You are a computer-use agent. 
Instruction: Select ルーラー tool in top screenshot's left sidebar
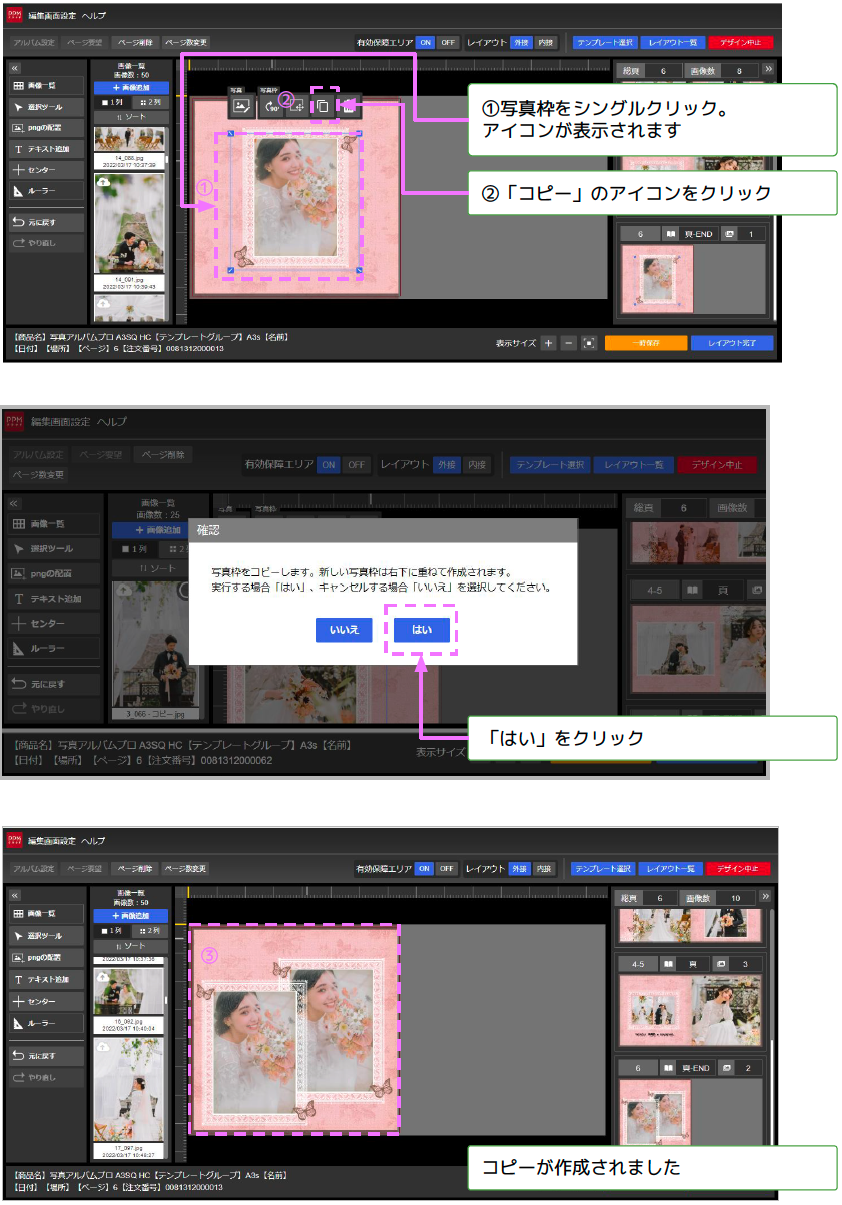(x=46, y=191)
